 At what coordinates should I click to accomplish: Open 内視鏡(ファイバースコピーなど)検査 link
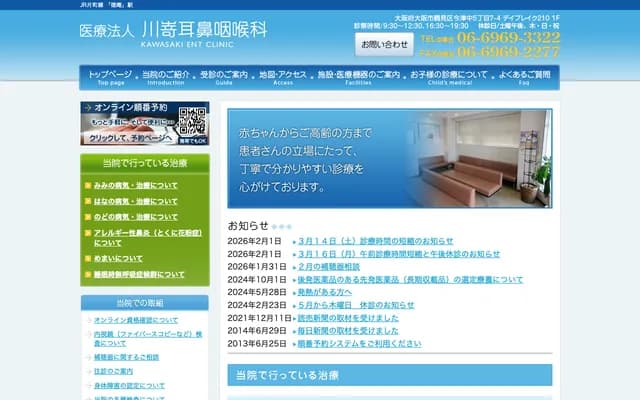click(x=148, y=338)
